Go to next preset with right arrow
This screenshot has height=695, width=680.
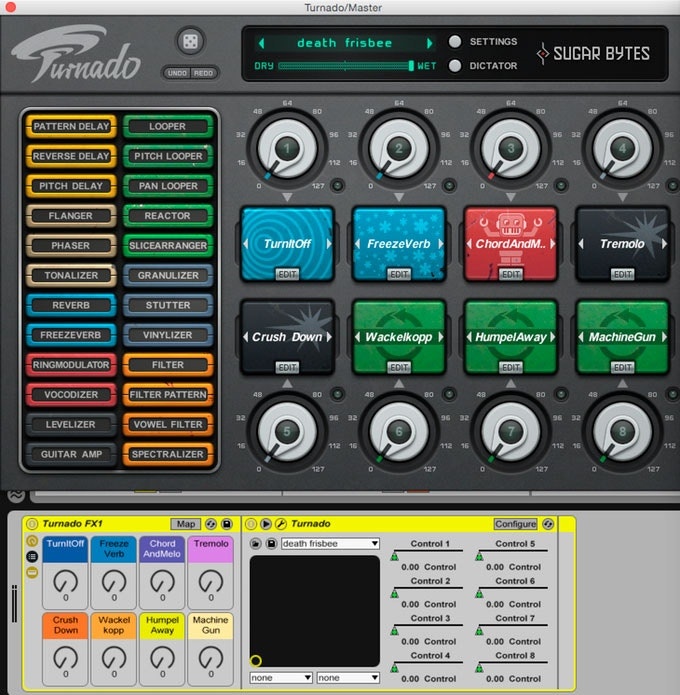429,43
